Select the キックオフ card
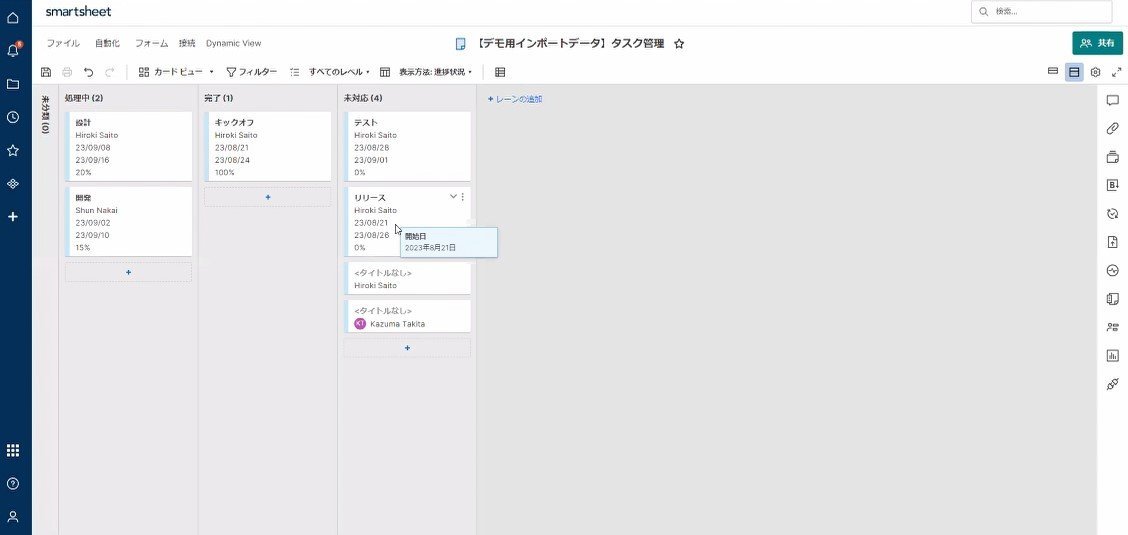 pyautogui.click(x=268, y=147)
